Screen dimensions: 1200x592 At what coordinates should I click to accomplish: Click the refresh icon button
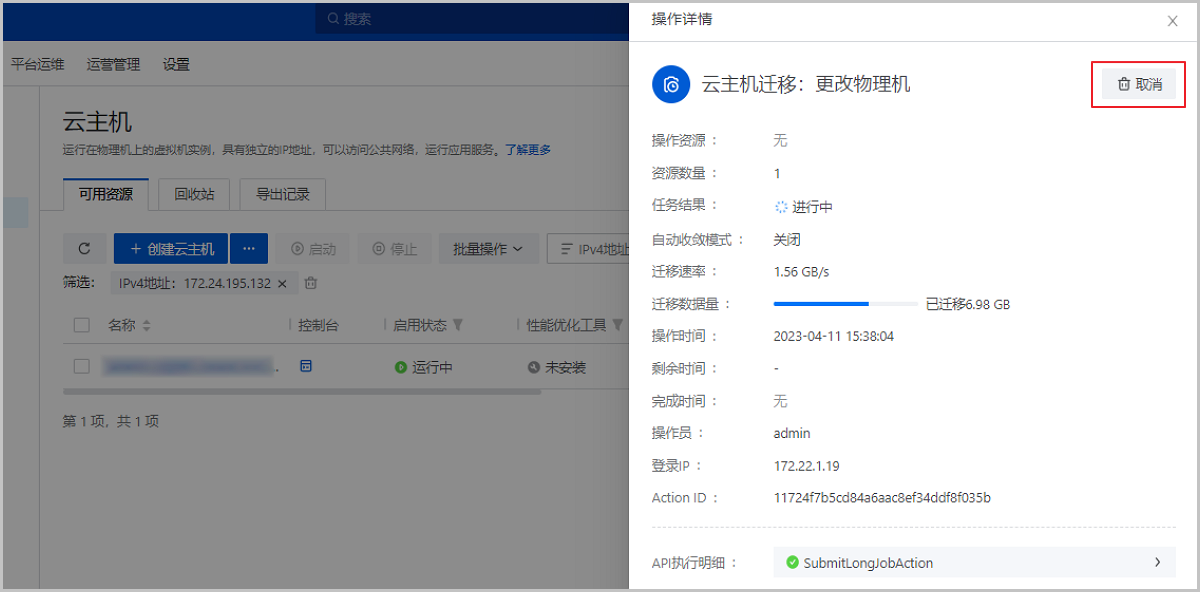[84, 249]
